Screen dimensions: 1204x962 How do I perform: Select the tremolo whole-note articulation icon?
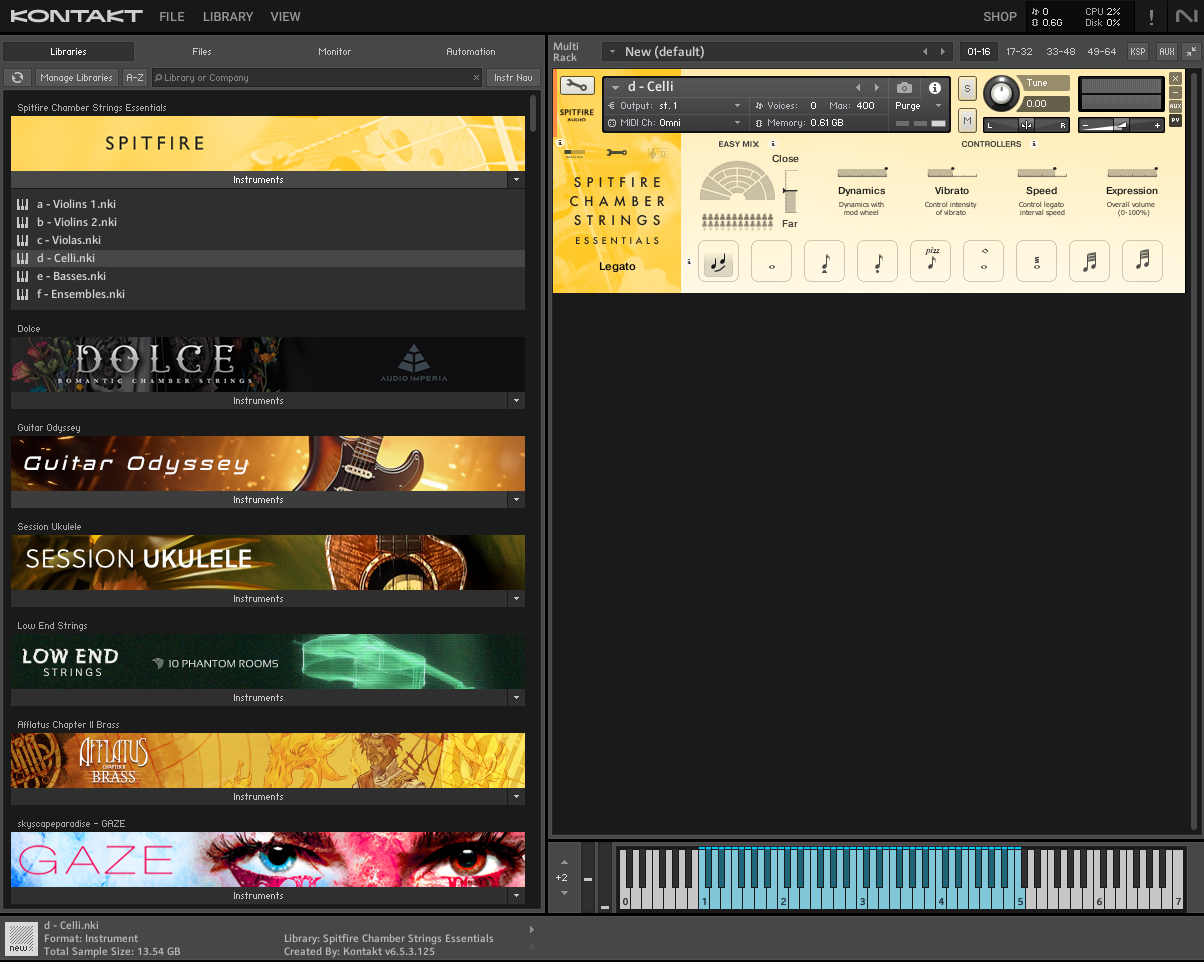pyautogui.click(x=1036, y=261)
